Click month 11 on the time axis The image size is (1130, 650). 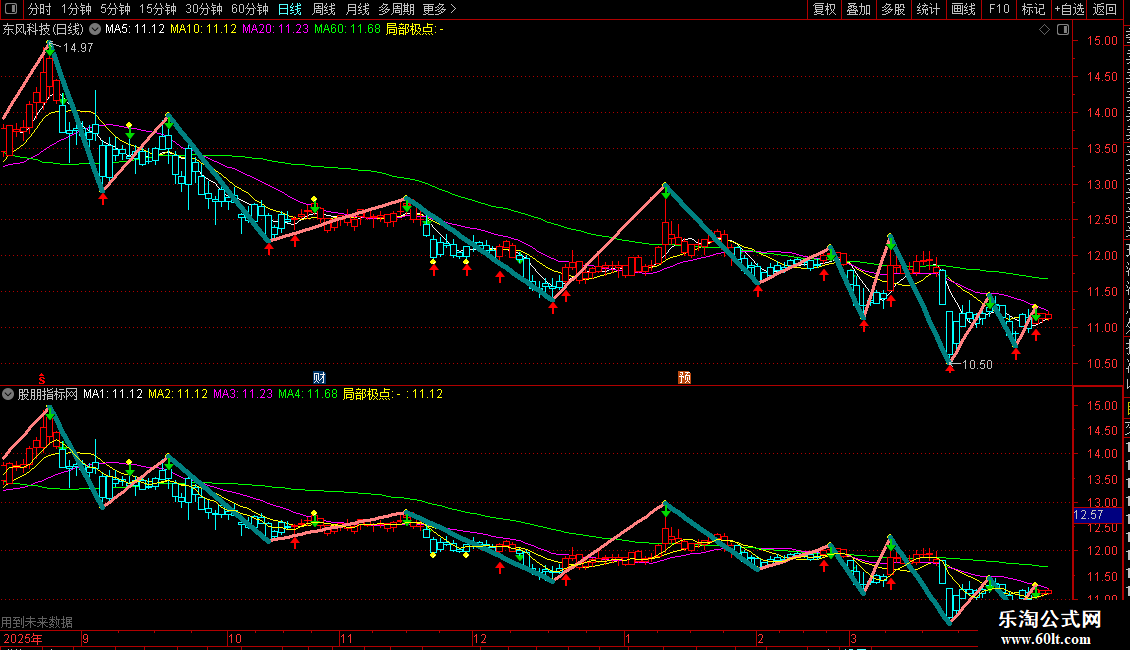tap(347, 638)
